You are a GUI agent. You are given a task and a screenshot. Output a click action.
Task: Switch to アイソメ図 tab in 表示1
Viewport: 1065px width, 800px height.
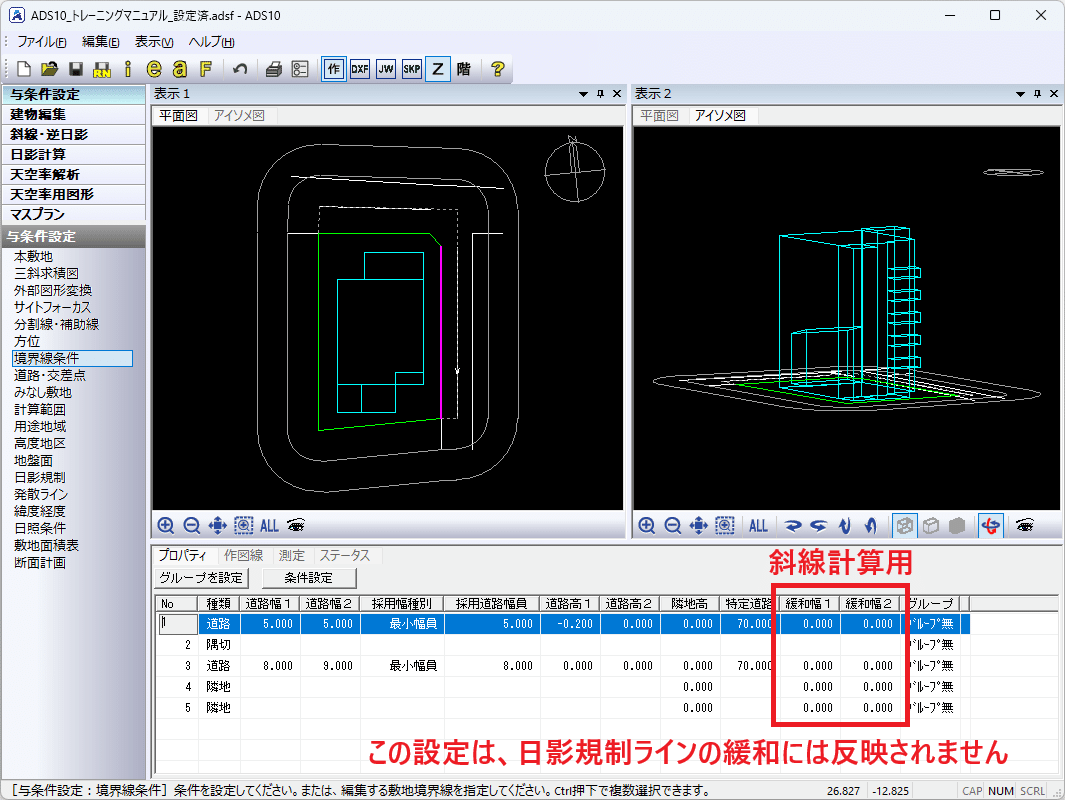[239, 115]
